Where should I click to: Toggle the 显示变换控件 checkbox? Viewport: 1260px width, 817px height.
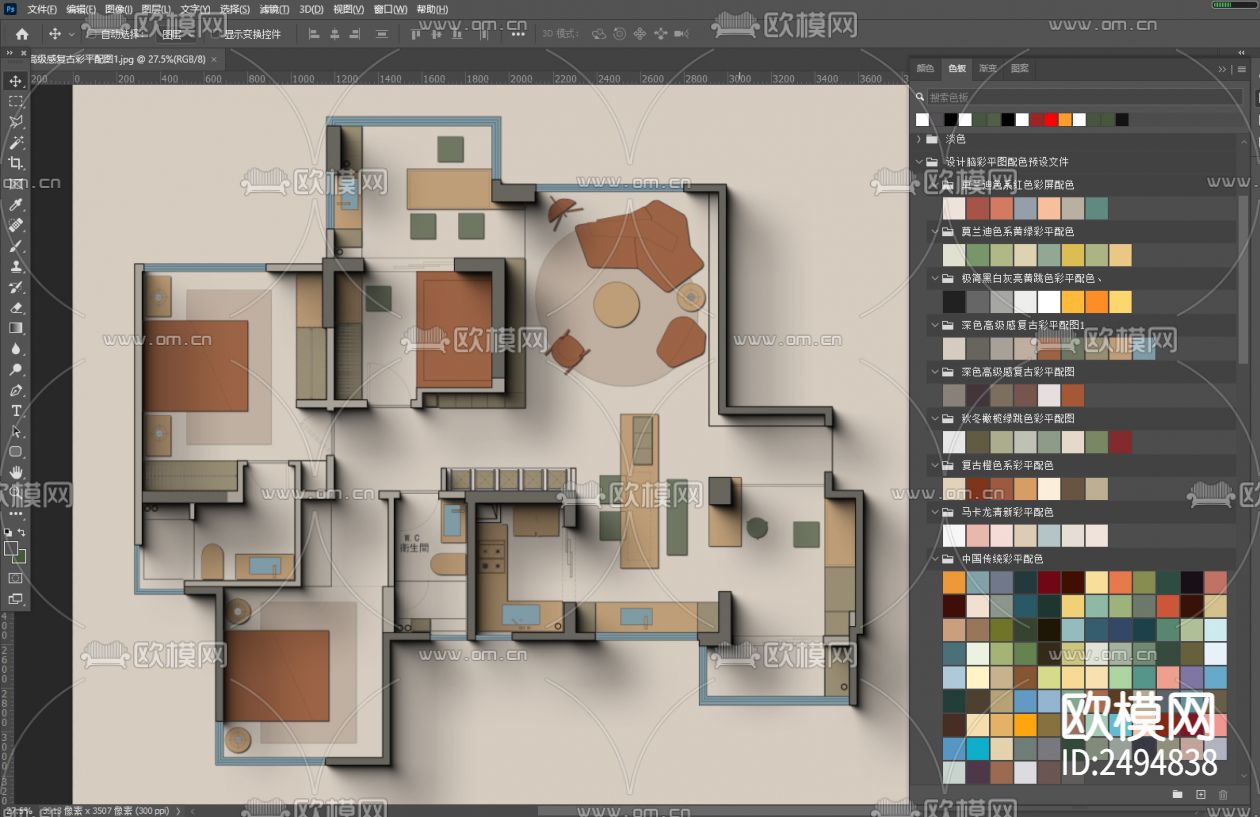(x=216, y=34)
